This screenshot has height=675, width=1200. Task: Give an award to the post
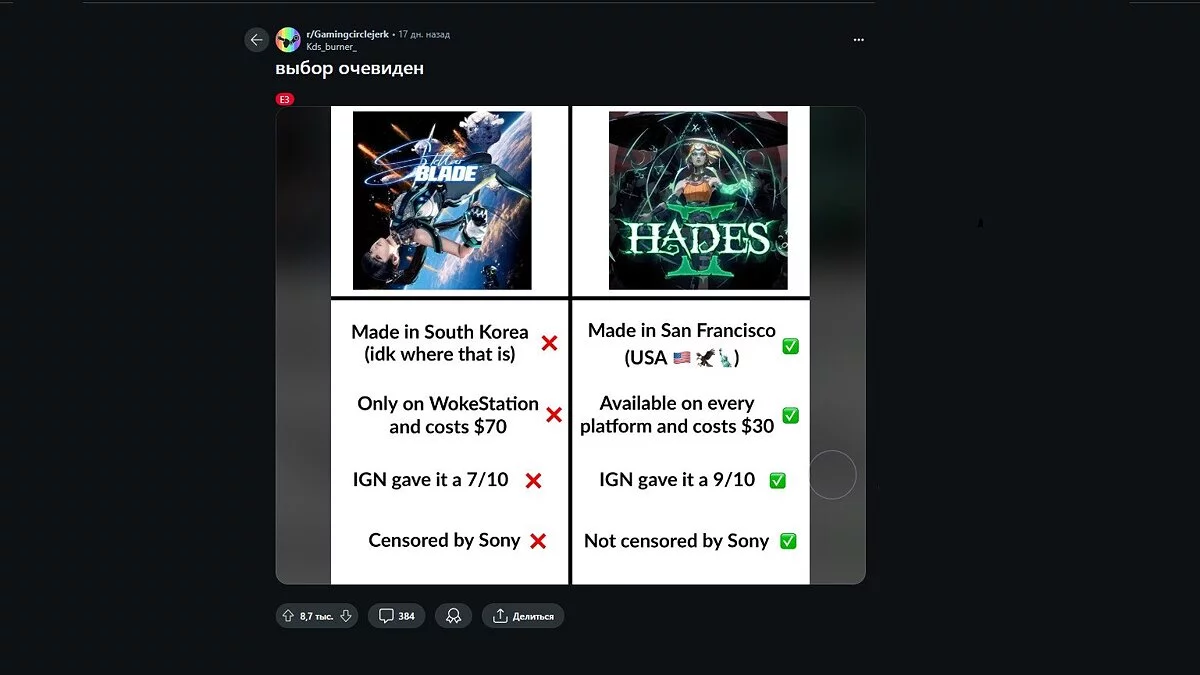click(453, 616)
